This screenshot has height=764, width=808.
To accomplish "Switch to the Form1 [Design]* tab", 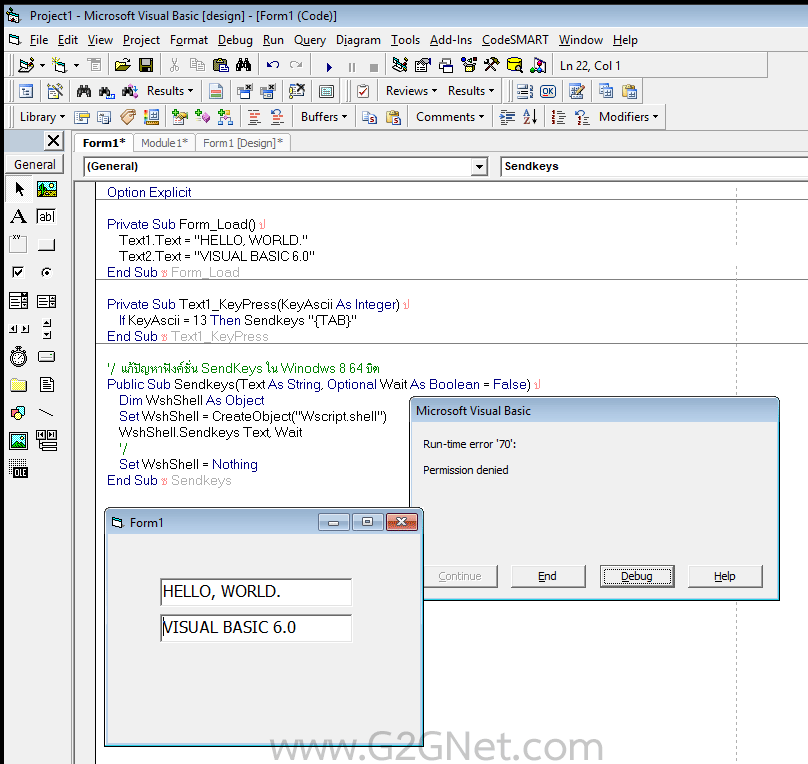I will tap(243, 143).
